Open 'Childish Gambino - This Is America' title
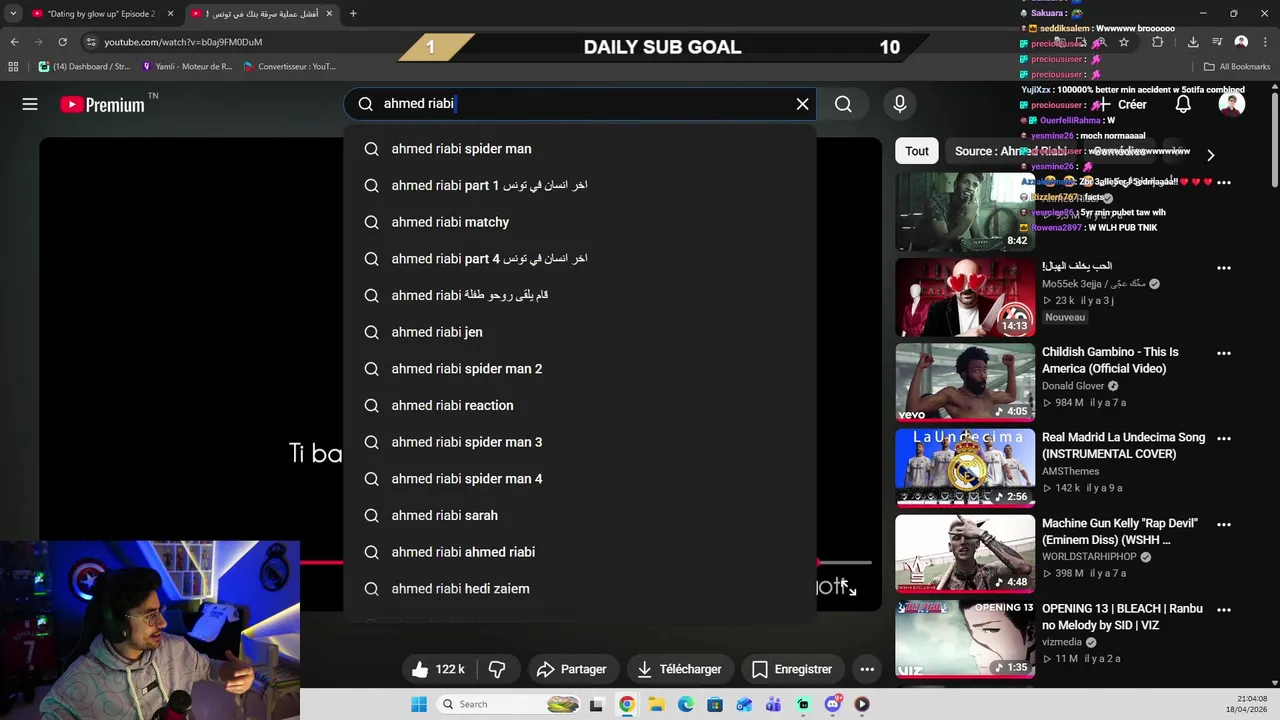The image size is (1280, 720). tap(1110, 360)
